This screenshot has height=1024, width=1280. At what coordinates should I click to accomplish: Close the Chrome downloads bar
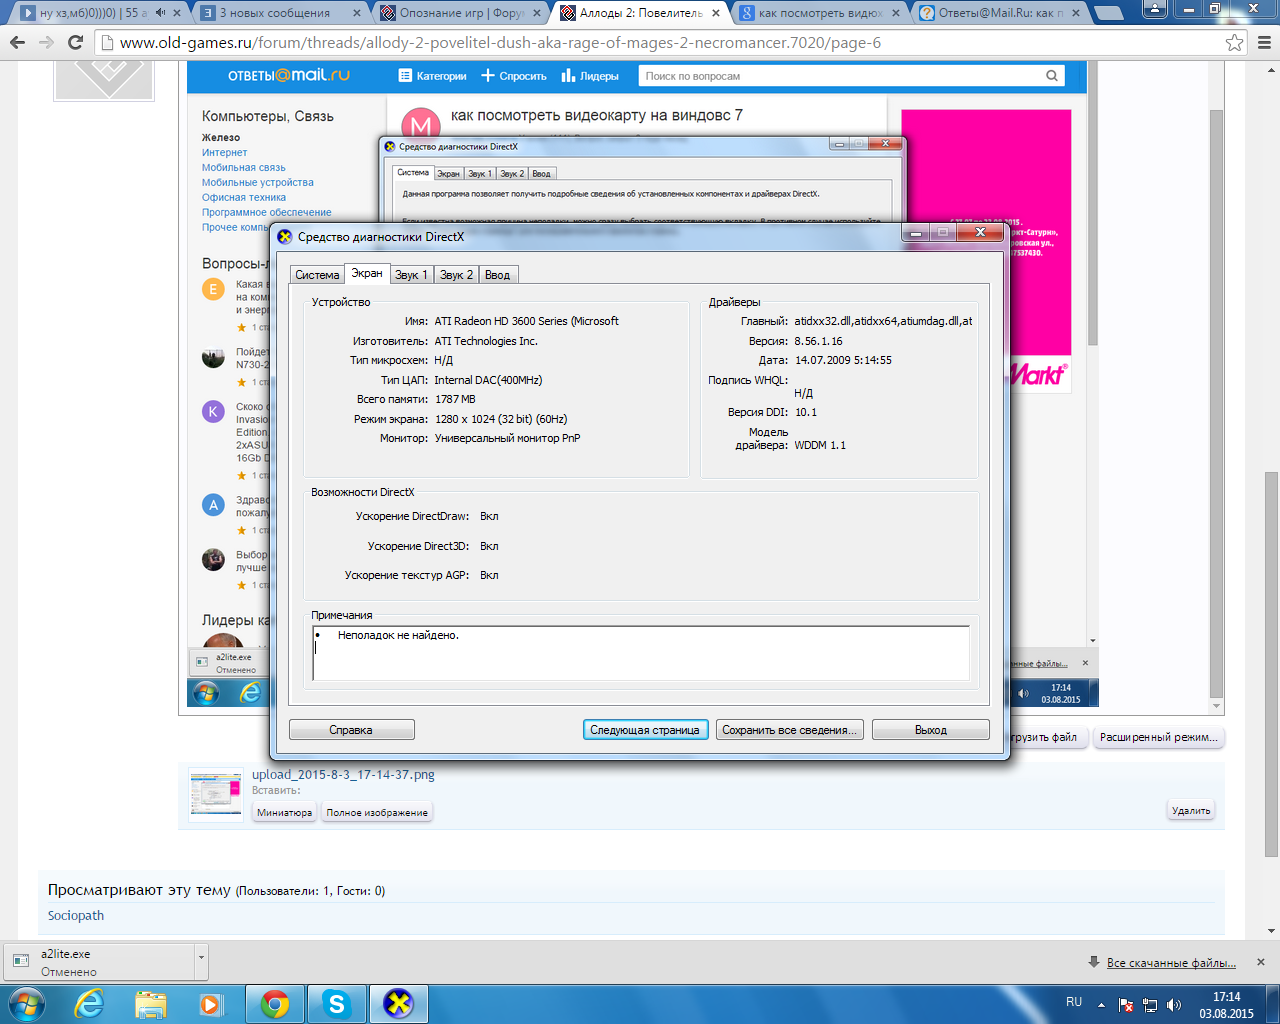1261,962
